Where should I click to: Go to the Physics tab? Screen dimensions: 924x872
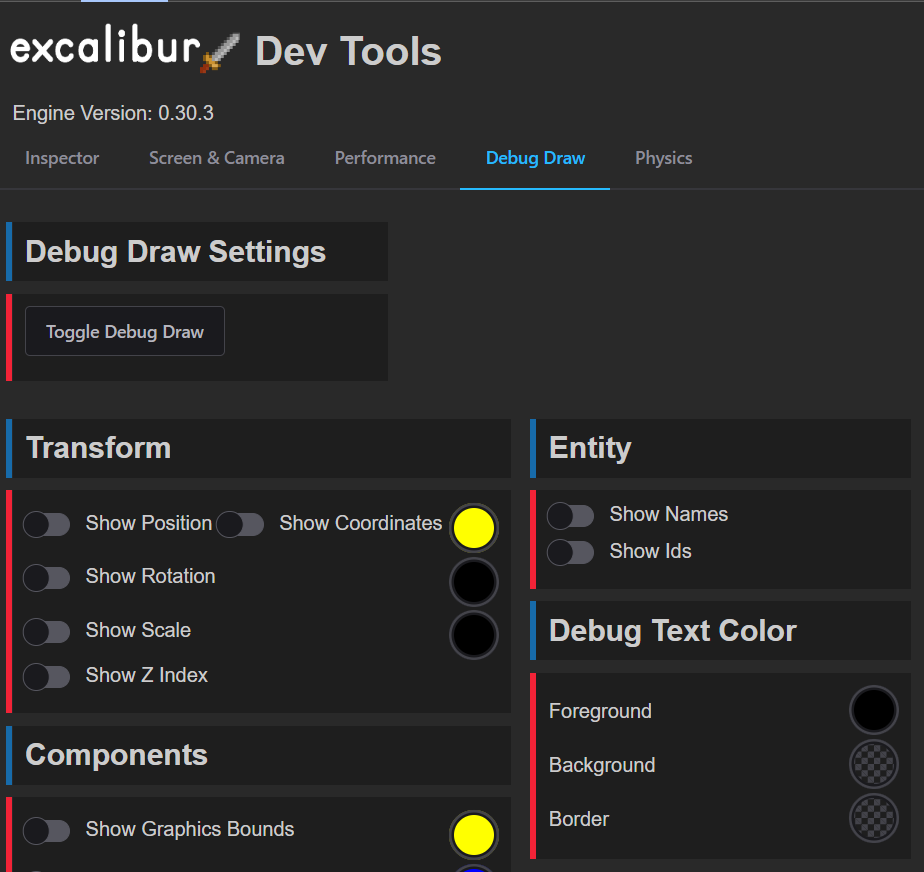coord(663,158)
